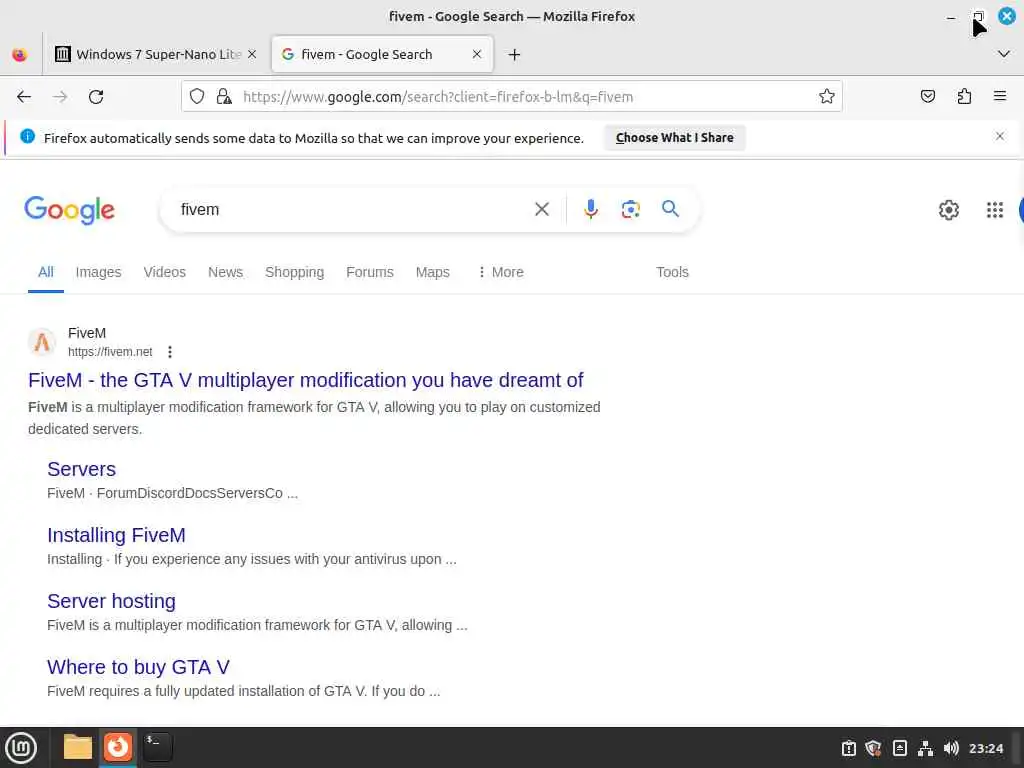Switch to Forums results tab

click(x=370, y=272)
